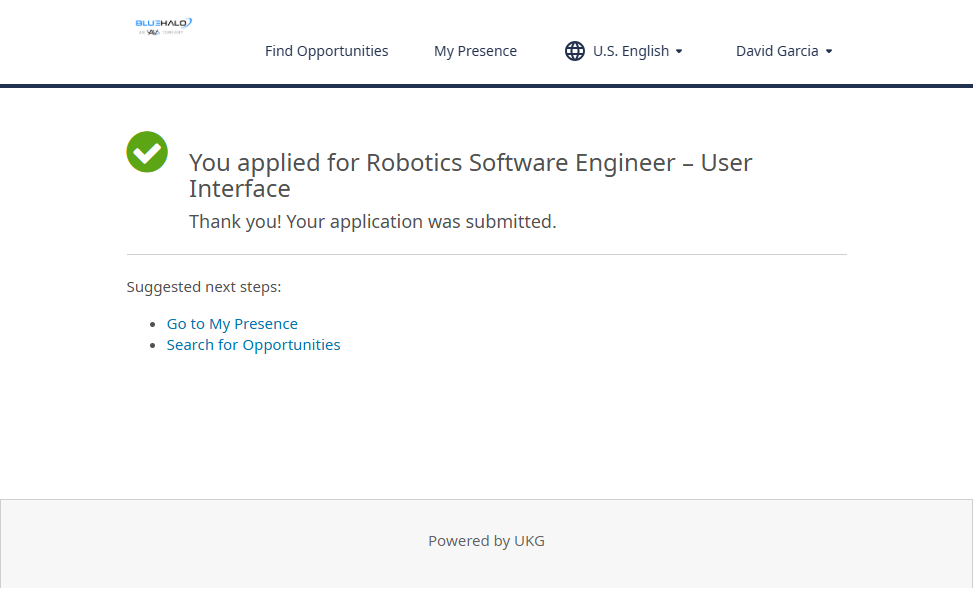
Task: Click the globe language icon
Action: [575, 51]
